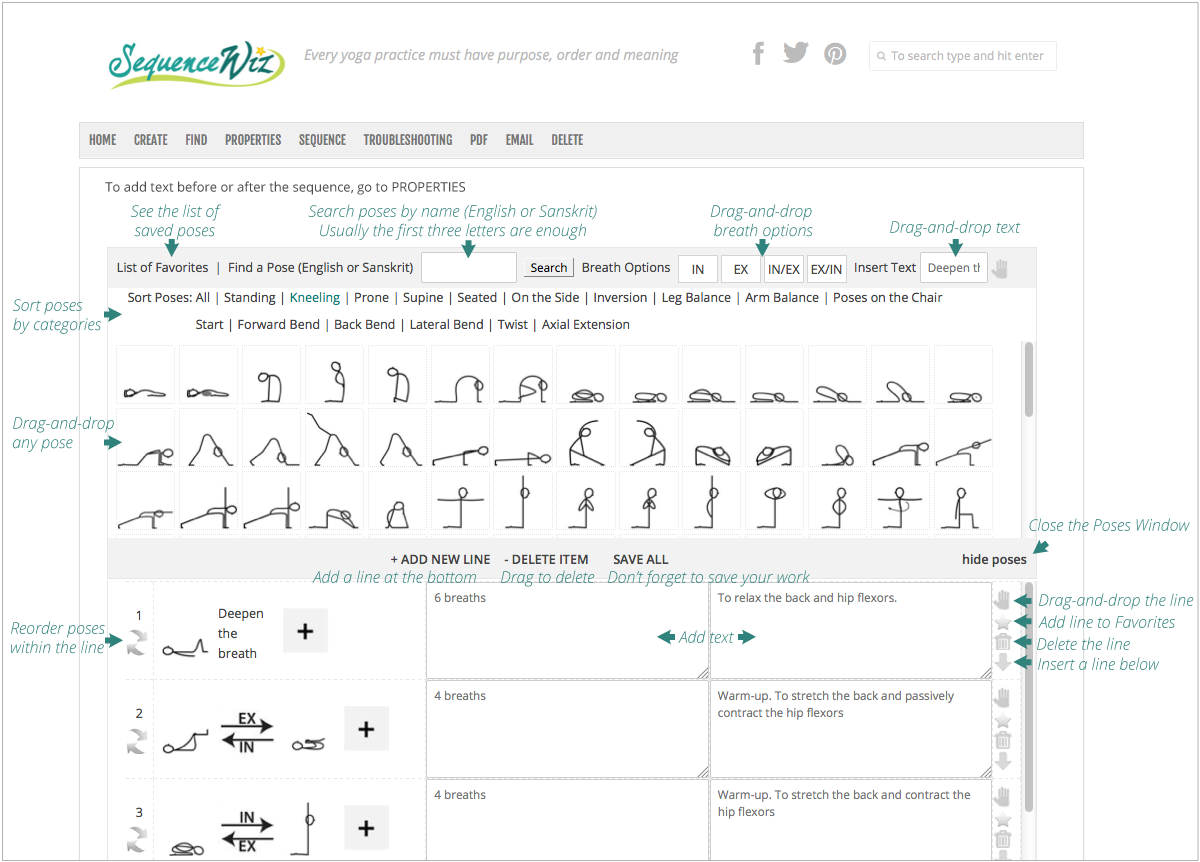
Task: Insert a line below line 2 arrow
Action: click(1003, 761)
